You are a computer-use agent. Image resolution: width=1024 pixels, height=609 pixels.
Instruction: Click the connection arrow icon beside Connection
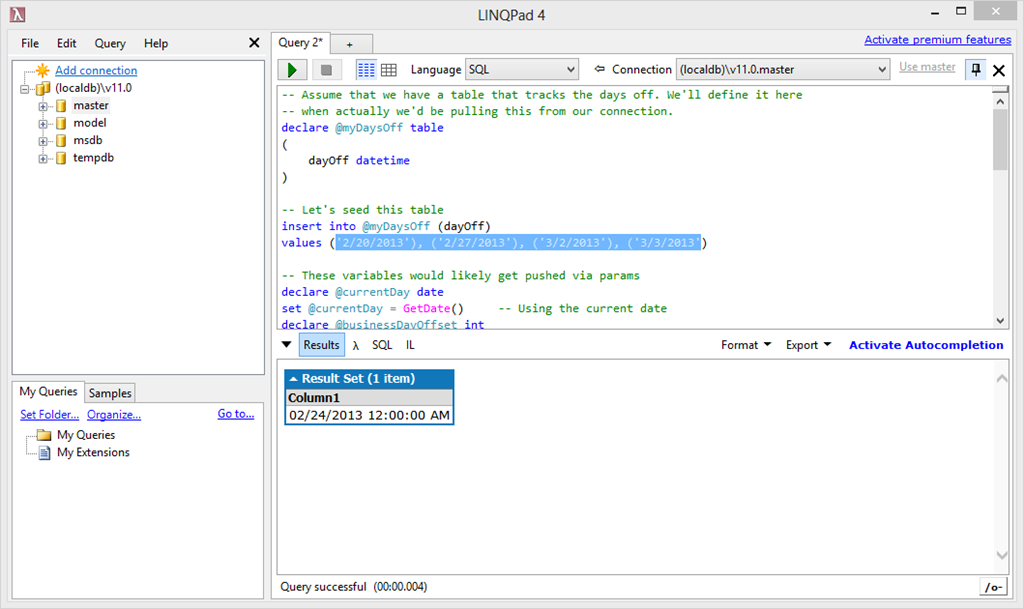tap(600, 69)
